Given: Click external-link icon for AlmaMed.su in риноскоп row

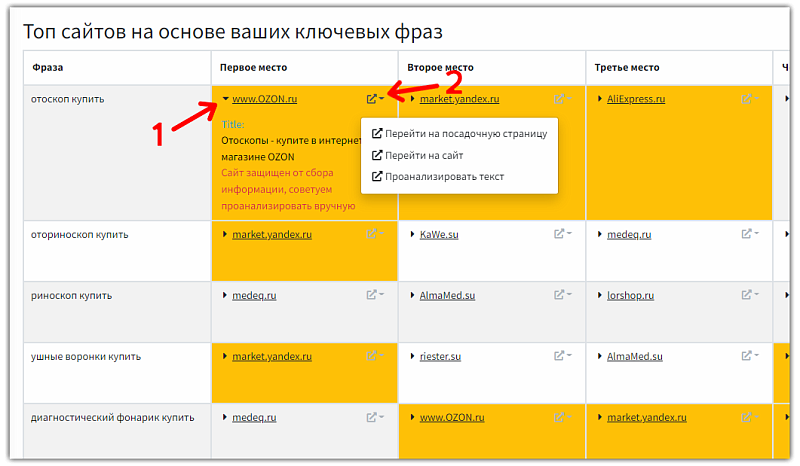Looking at the screenshot, I should point(559,295).
